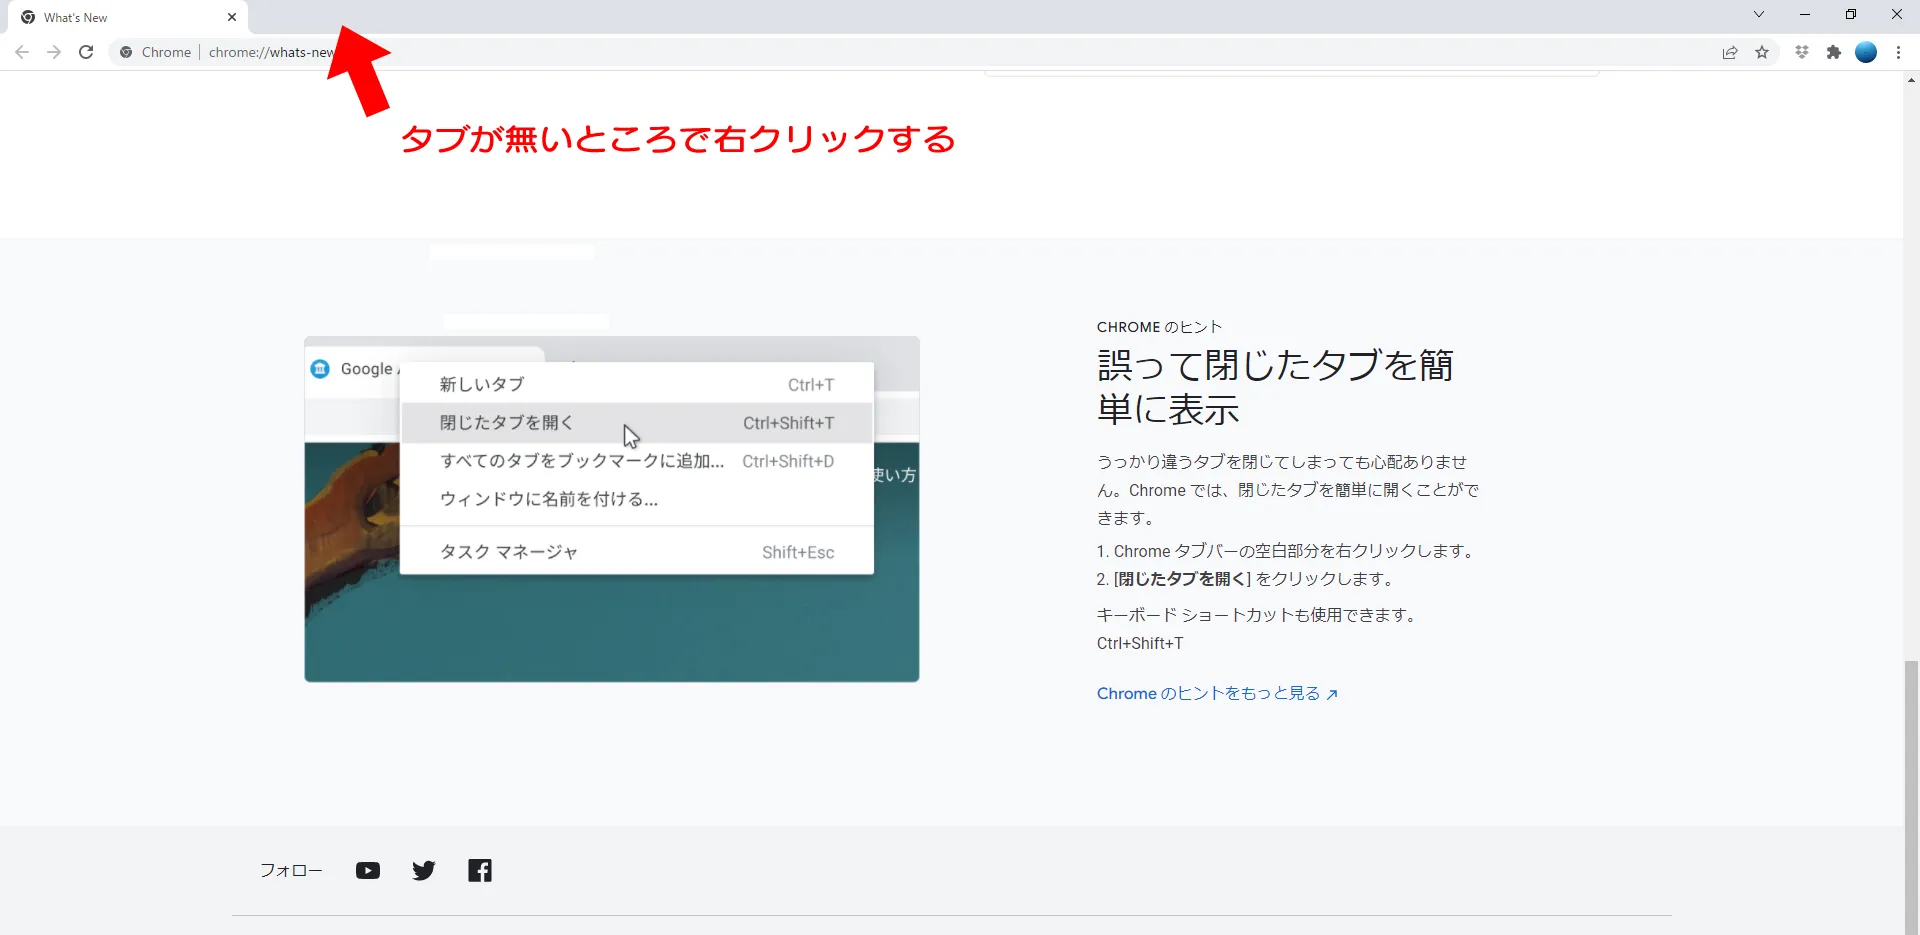Close the What's New tab
1920x935 pixels.
[x=232, y=17]
